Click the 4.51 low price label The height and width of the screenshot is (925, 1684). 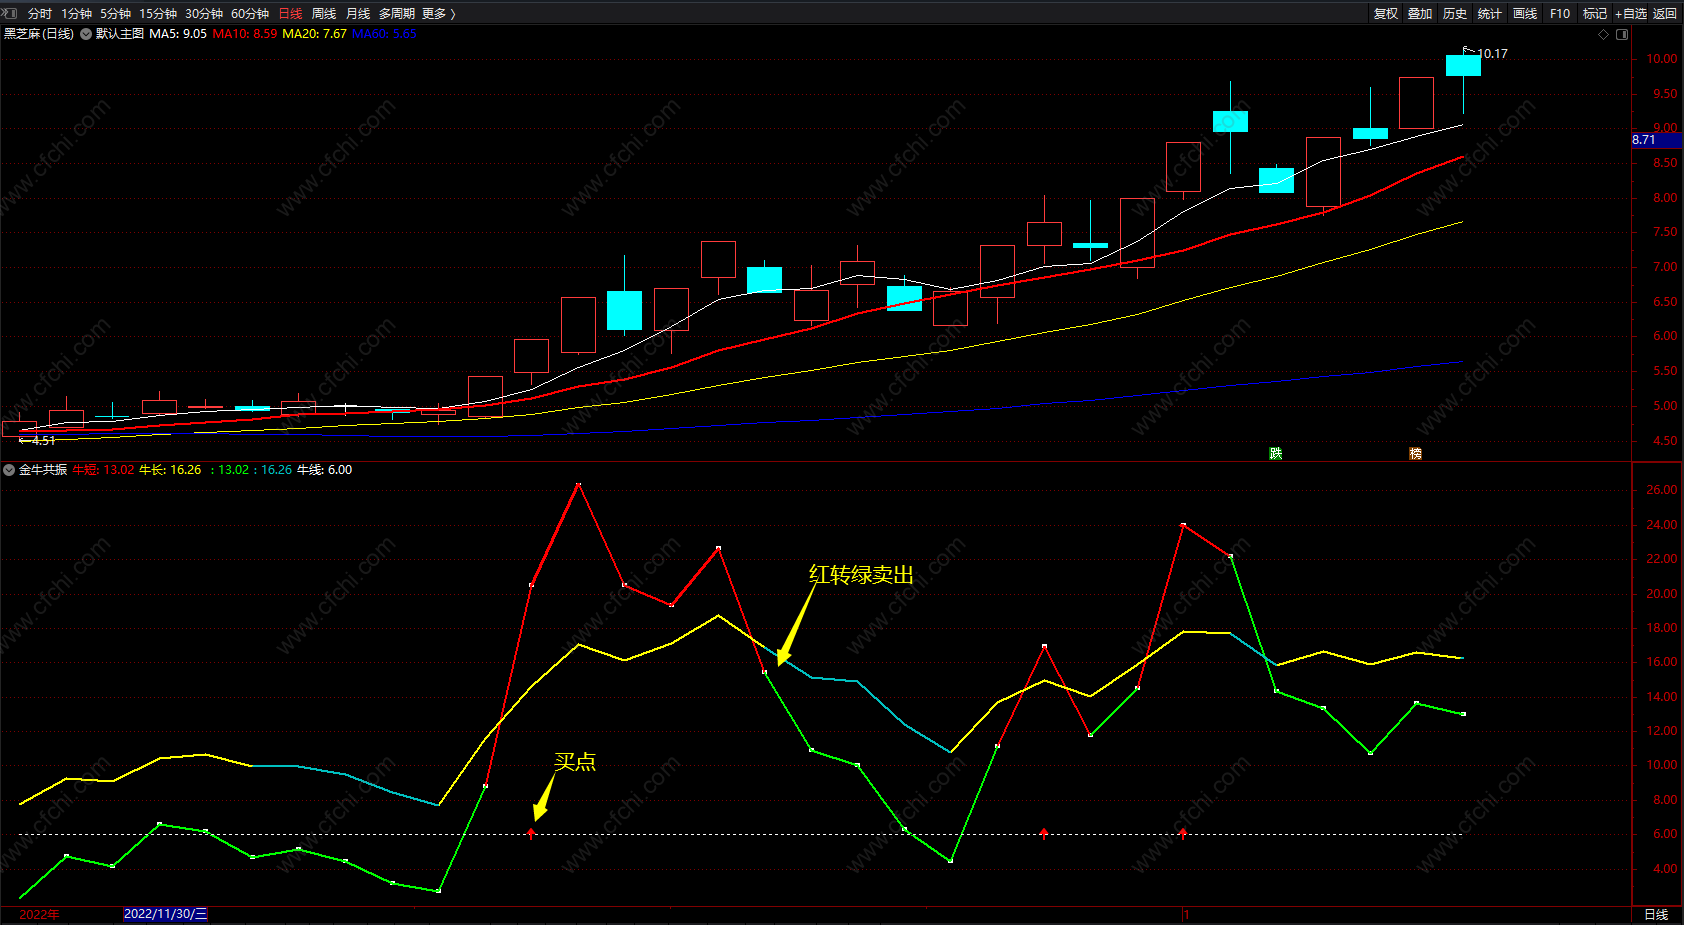(43, 441)
